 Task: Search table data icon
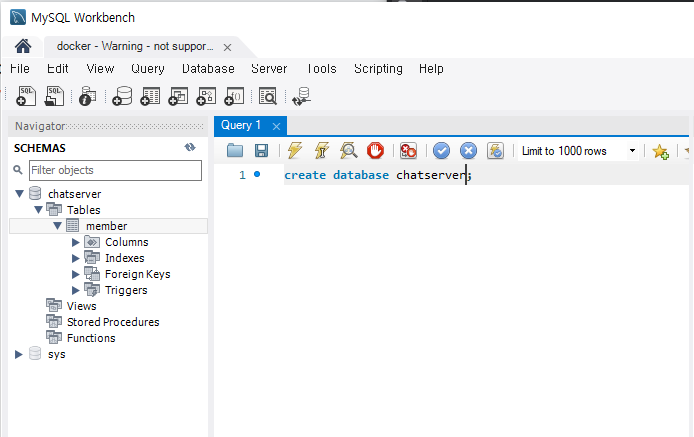(268, 96)
